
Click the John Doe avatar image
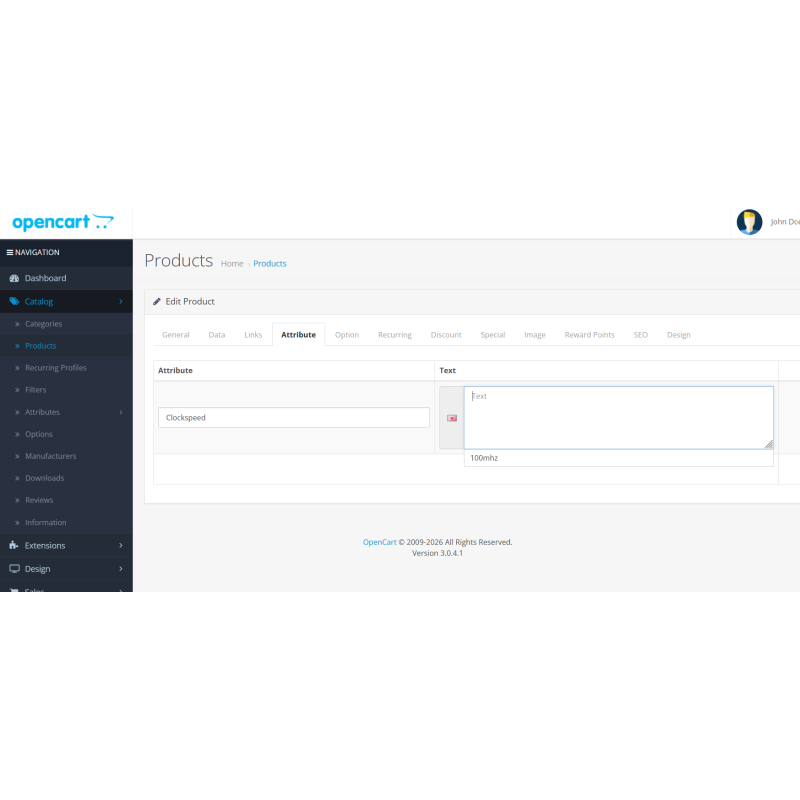pyautogui.click(x=749, y=222)
